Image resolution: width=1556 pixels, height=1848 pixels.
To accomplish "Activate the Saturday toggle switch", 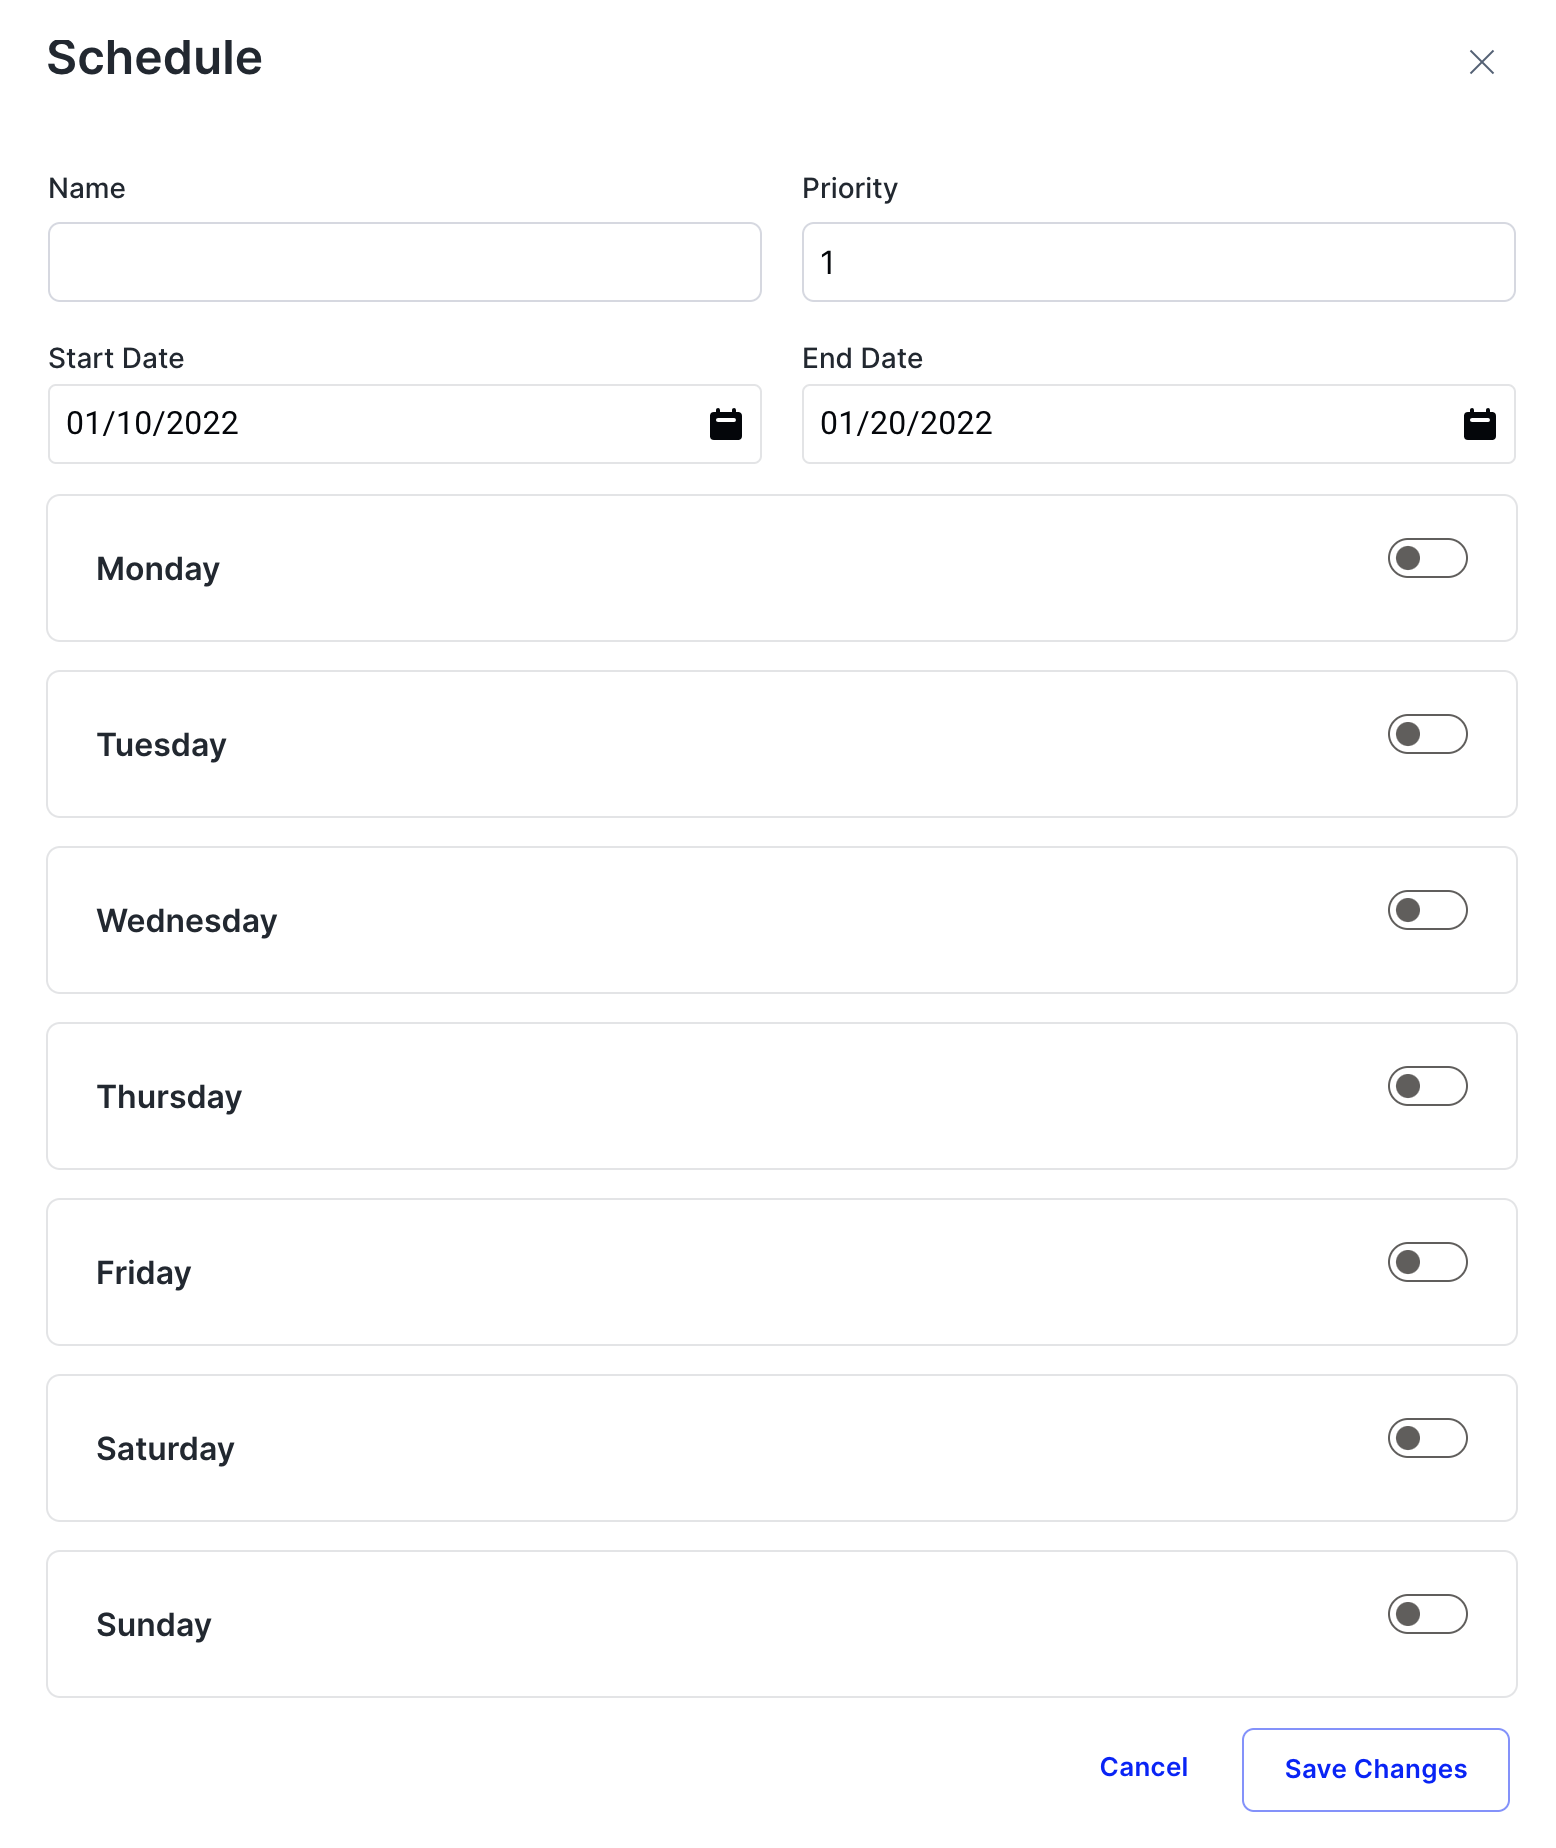I will click(1426, 1438).
